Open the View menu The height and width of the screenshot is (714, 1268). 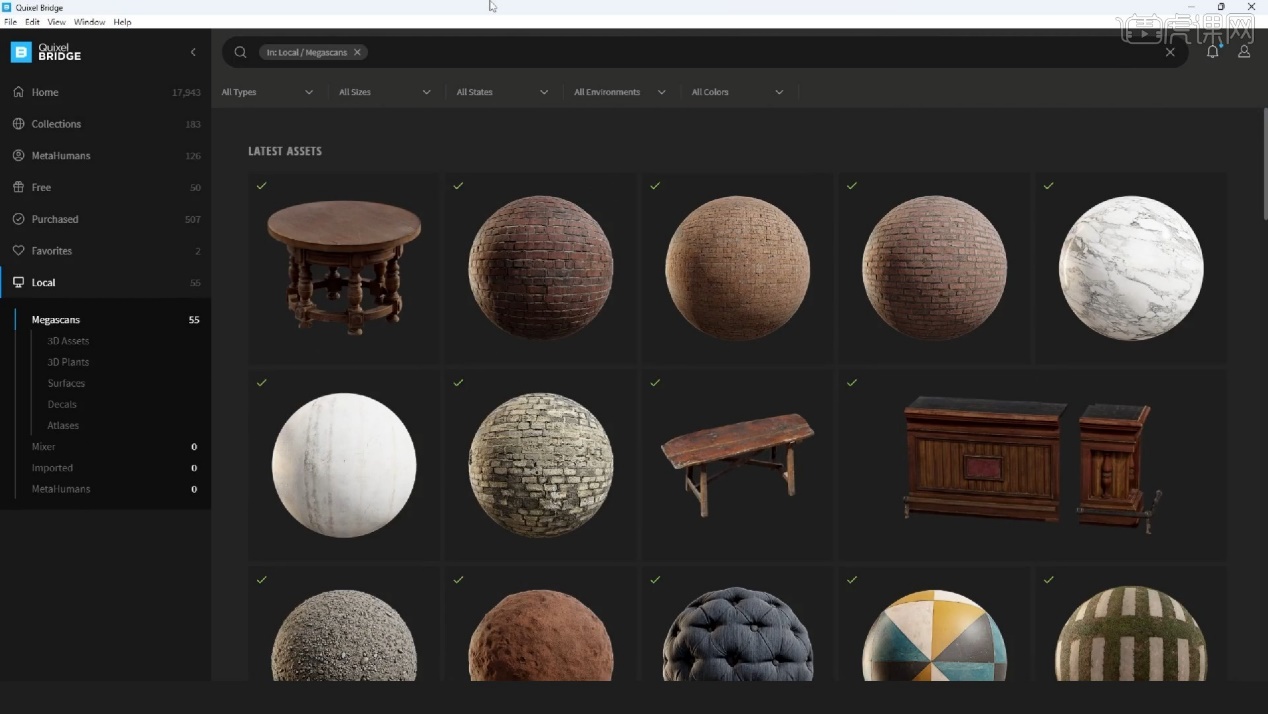(x=57, y=21)
